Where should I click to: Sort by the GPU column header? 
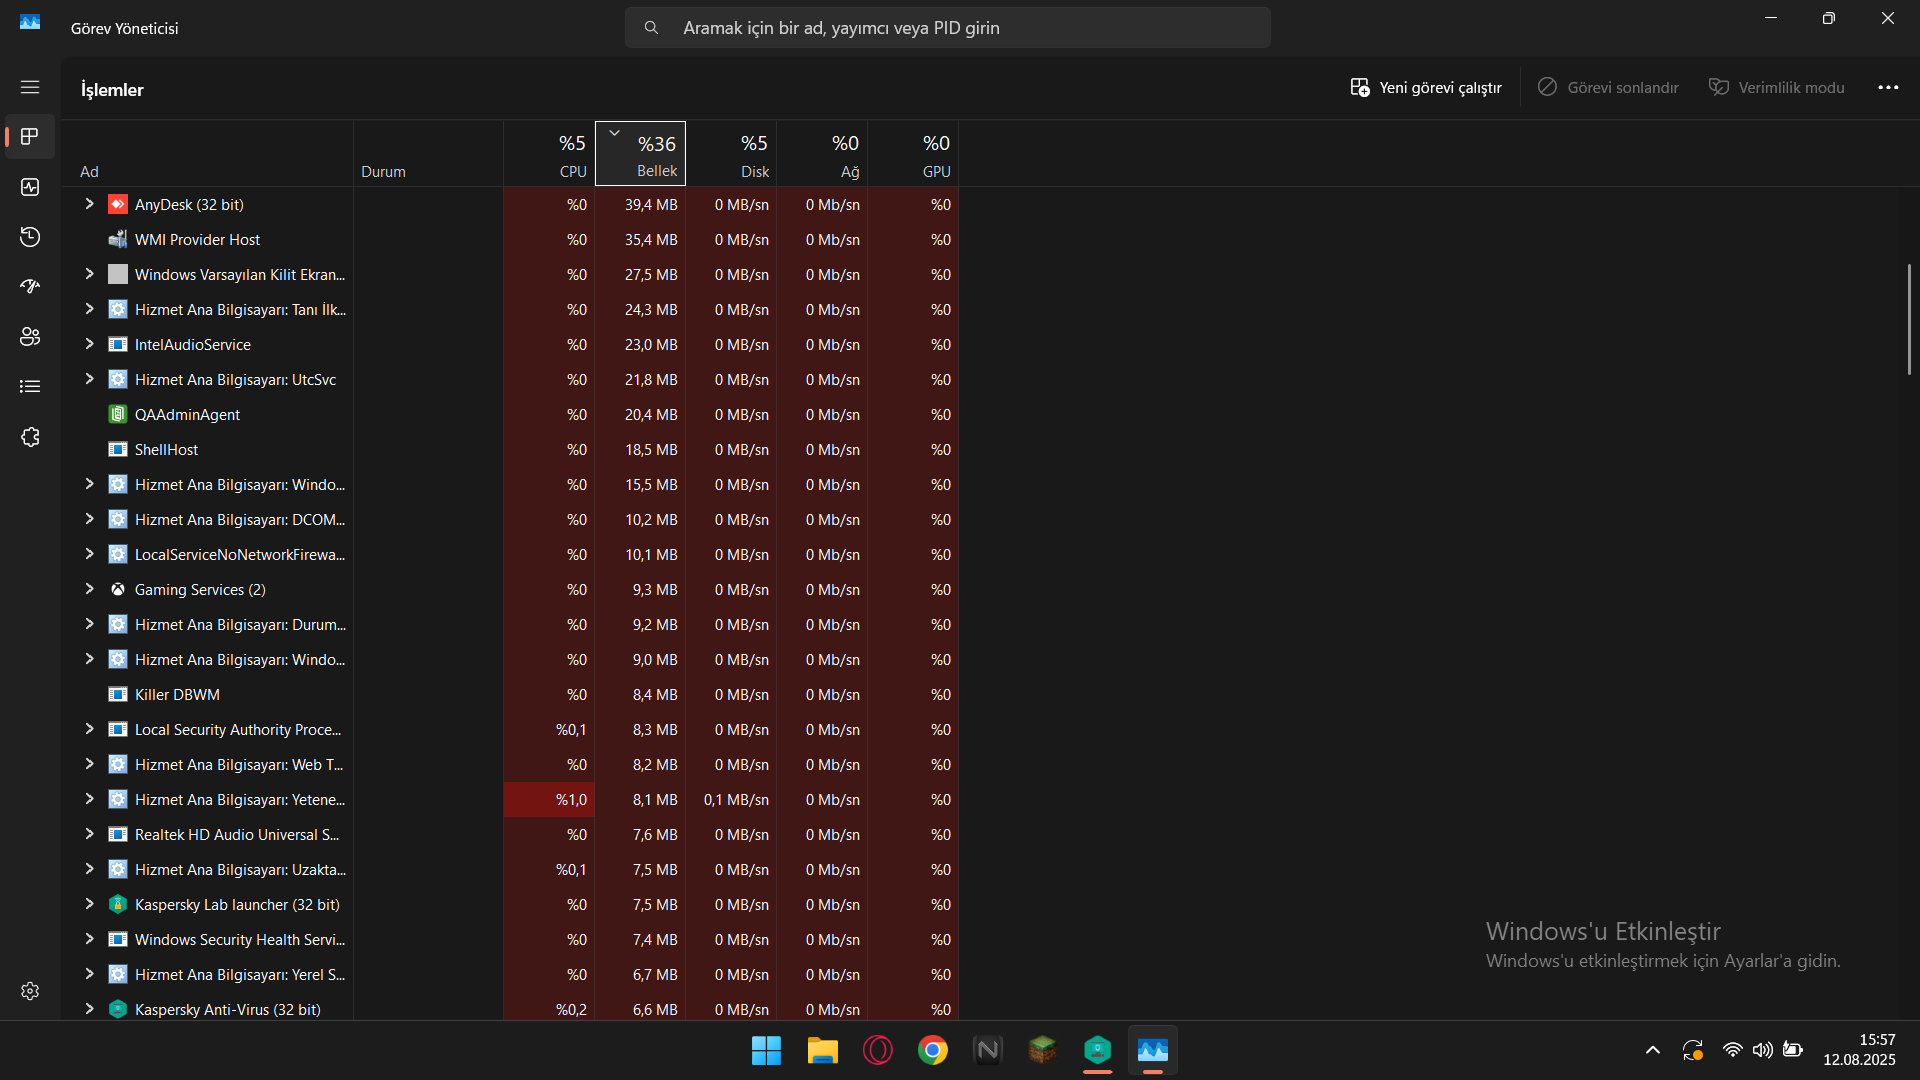click(913, 154)
